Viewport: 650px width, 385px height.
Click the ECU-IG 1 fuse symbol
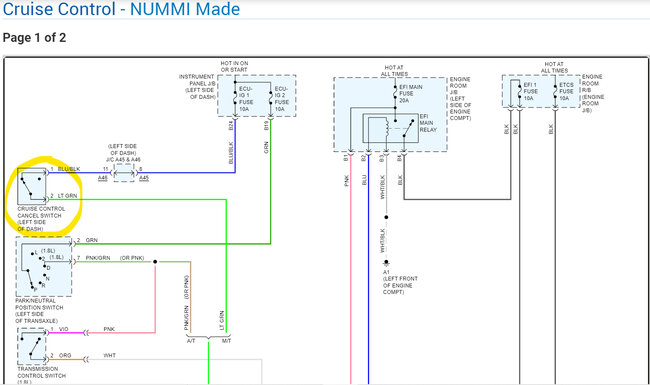pos(235,98)
